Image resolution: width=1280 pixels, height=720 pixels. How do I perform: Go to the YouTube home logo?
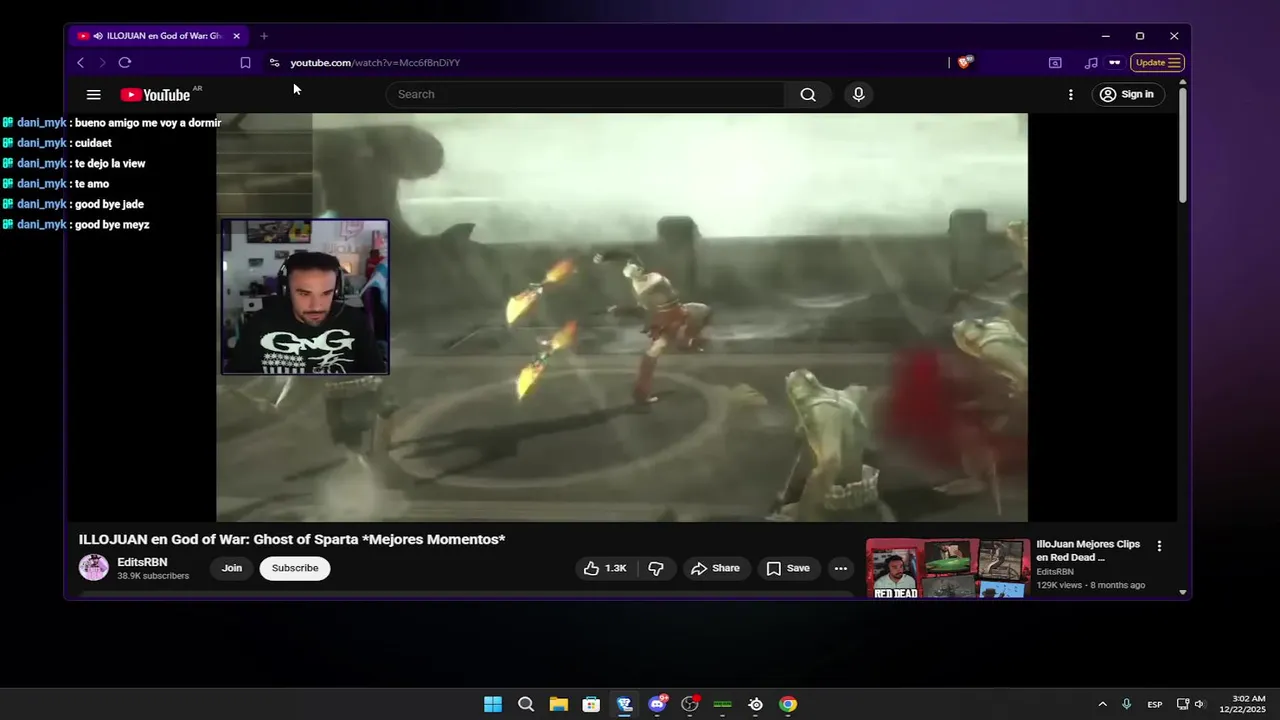click(156, 95)
